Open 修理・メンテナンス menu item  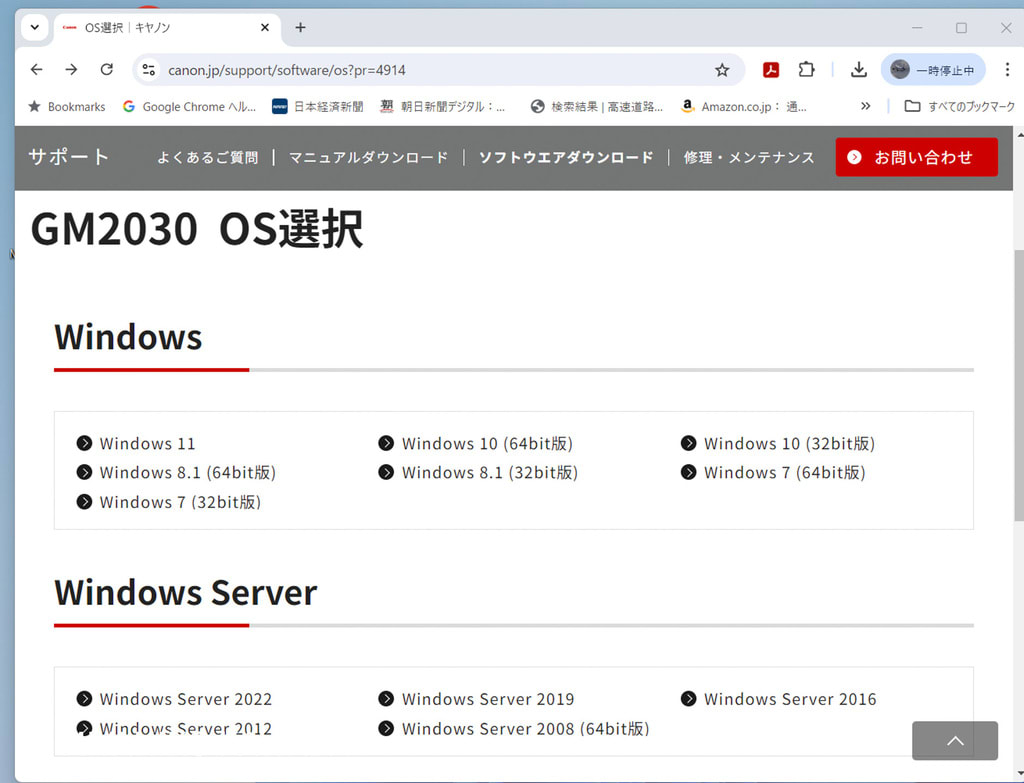tap(749, 157)
